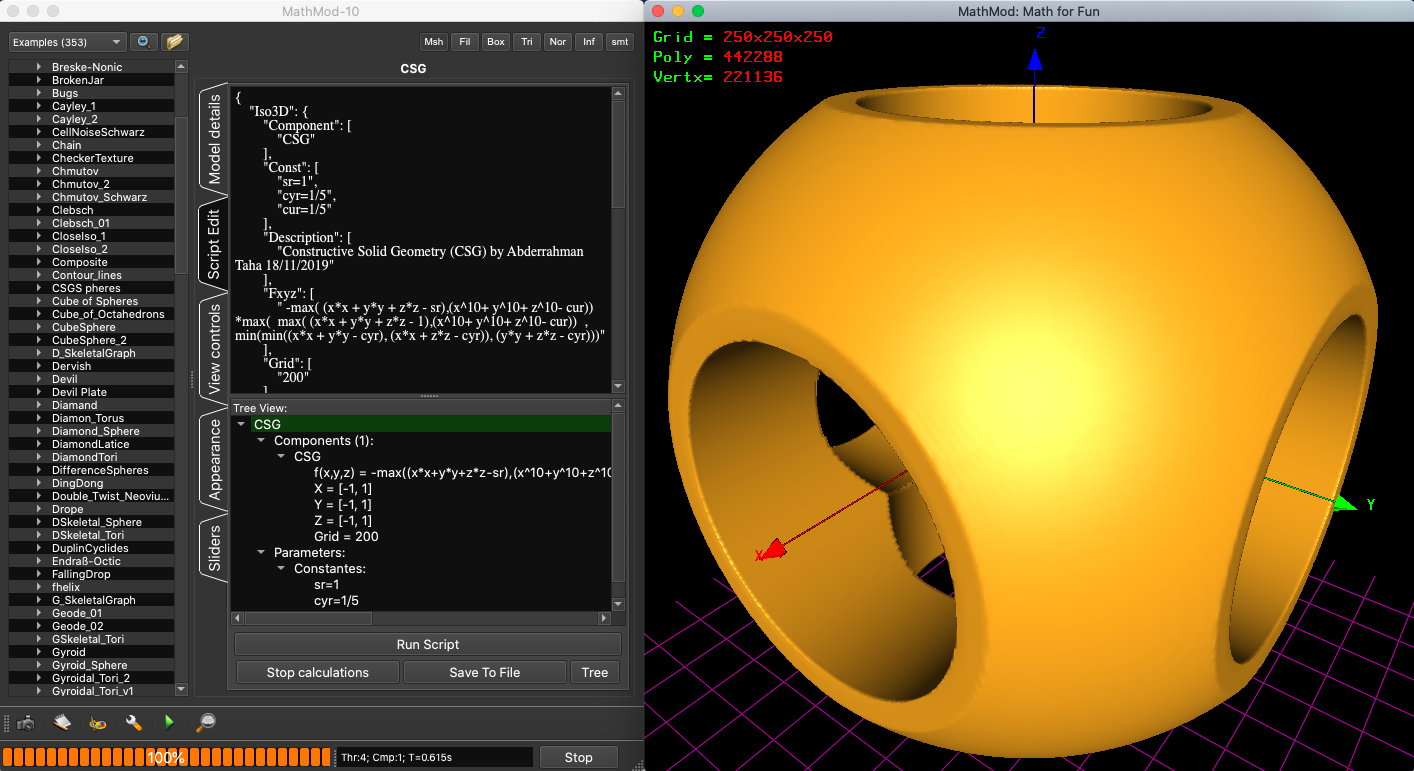
Task: Open a file with the folder icon
Action: 174,41
